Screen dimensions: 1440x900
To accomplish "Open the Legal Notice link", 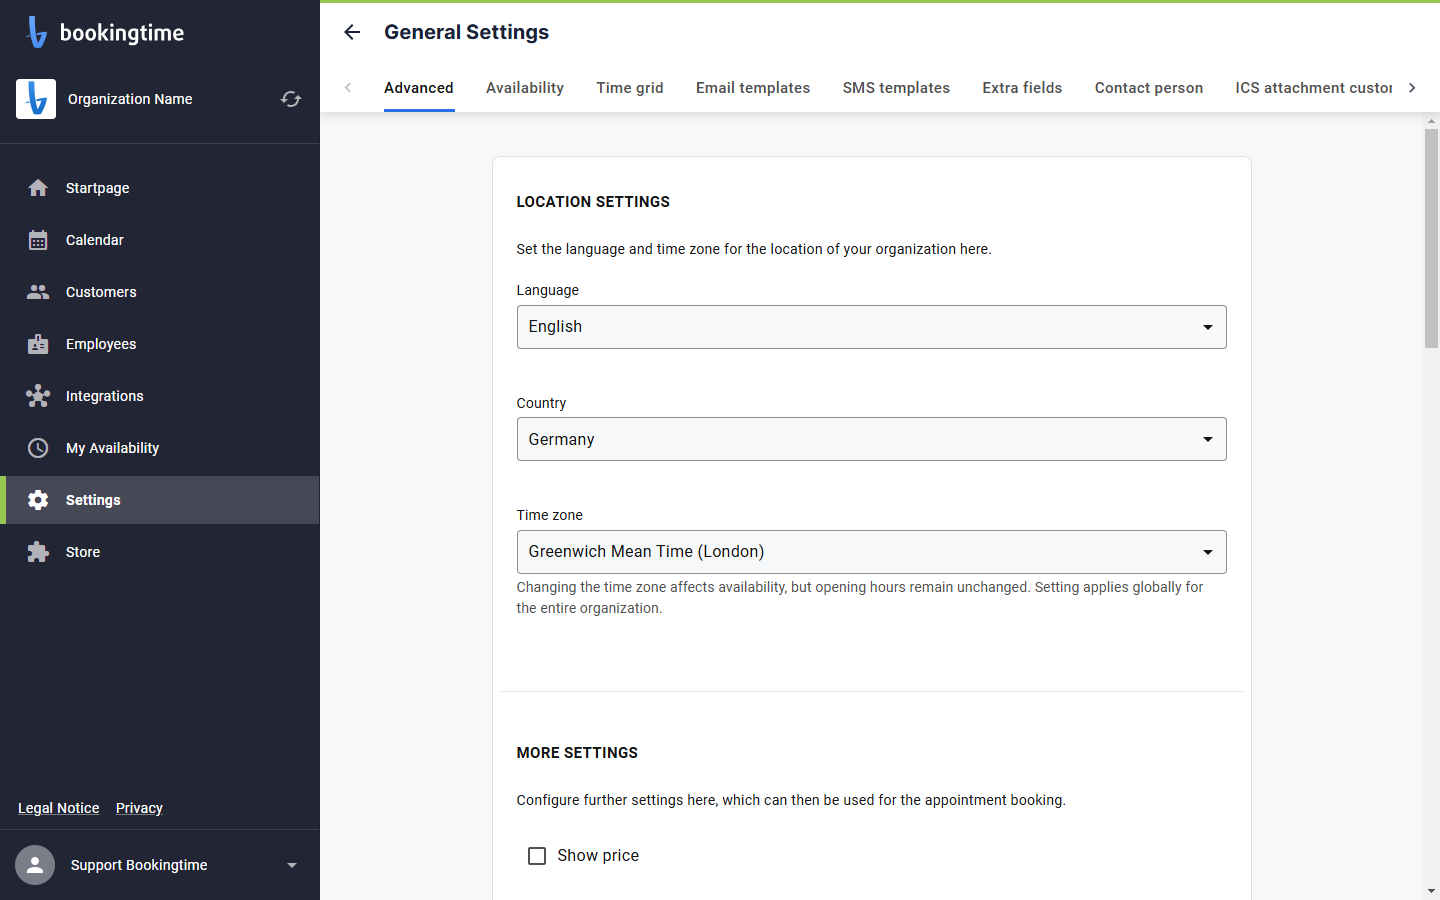I will (x=59, y=808).
